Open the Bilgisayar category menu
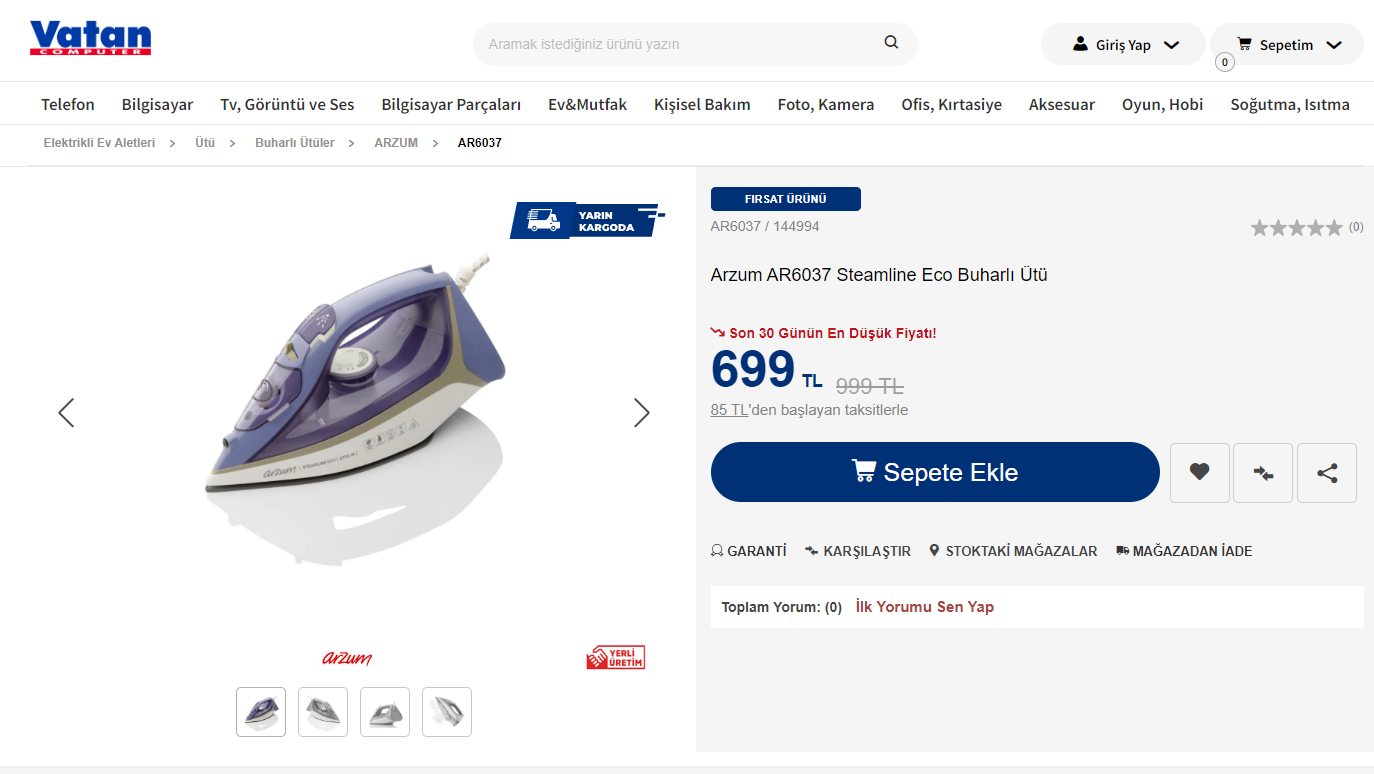Viewport: 1374px width, 774px height. pos(157,104)
